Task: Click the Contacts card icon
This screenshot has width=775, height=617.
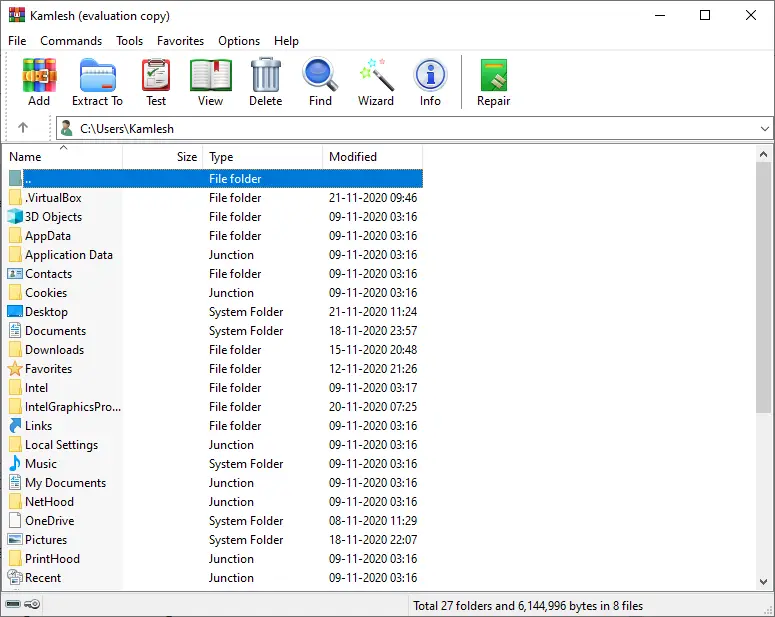Action: tap(15, 273)
